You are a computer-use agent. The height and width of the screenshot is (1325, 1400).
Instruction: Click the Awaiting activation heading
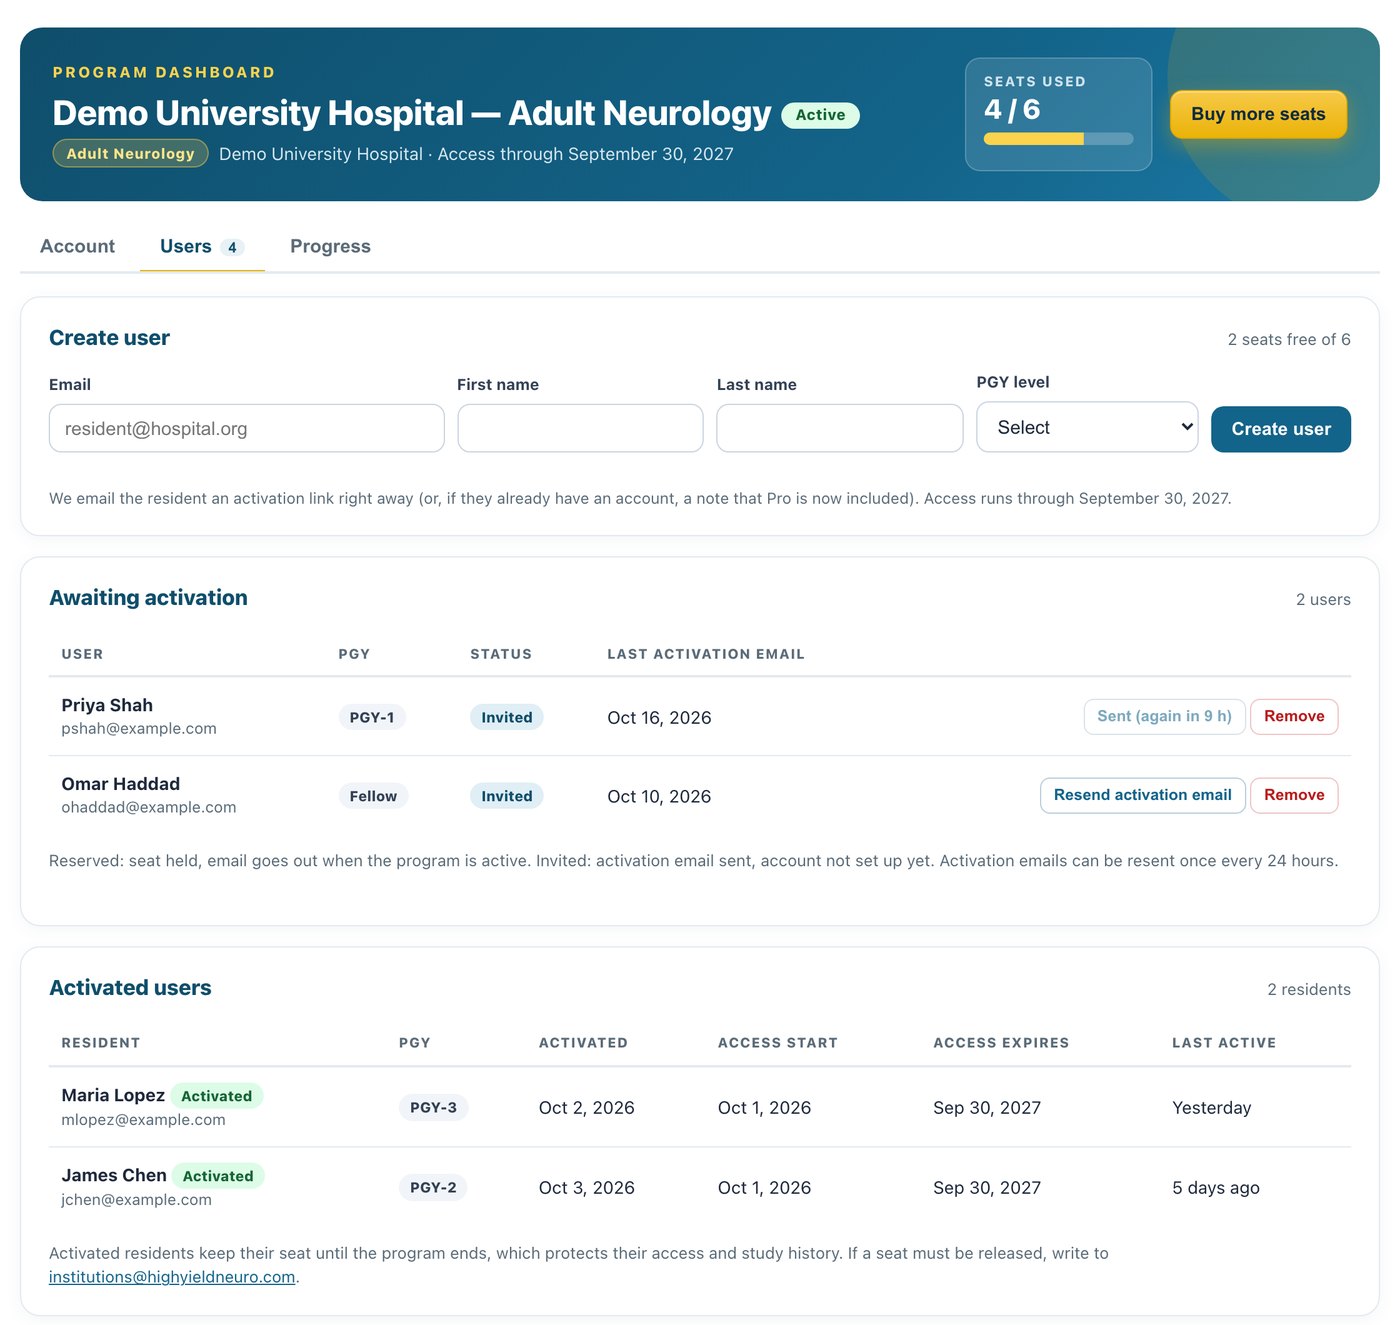pos(148,597)
